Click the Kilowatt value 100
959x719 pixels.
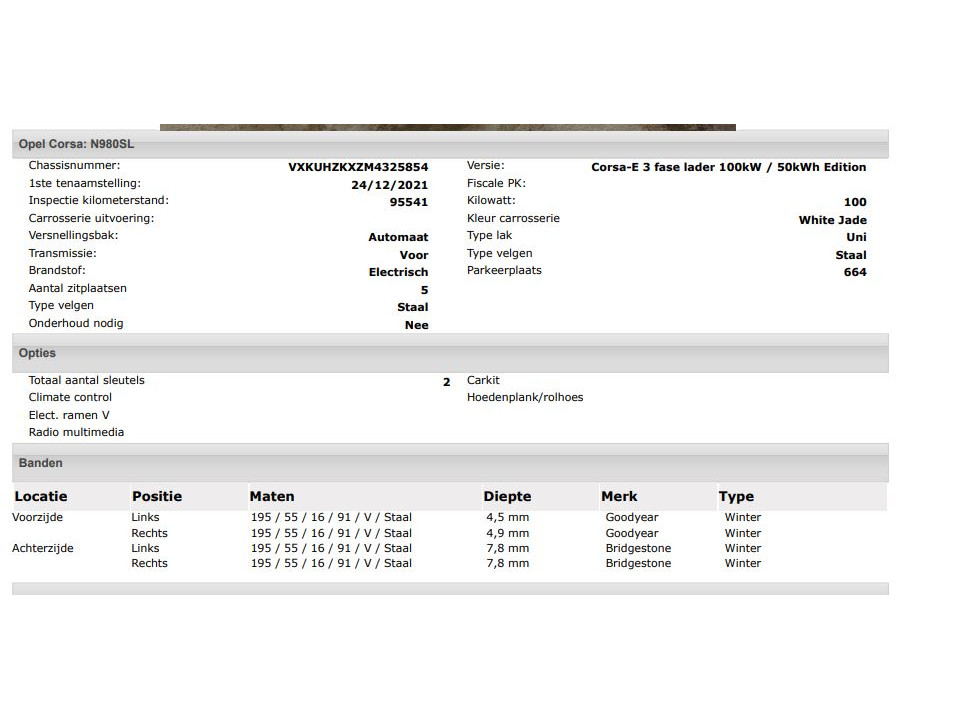point(855,202)
